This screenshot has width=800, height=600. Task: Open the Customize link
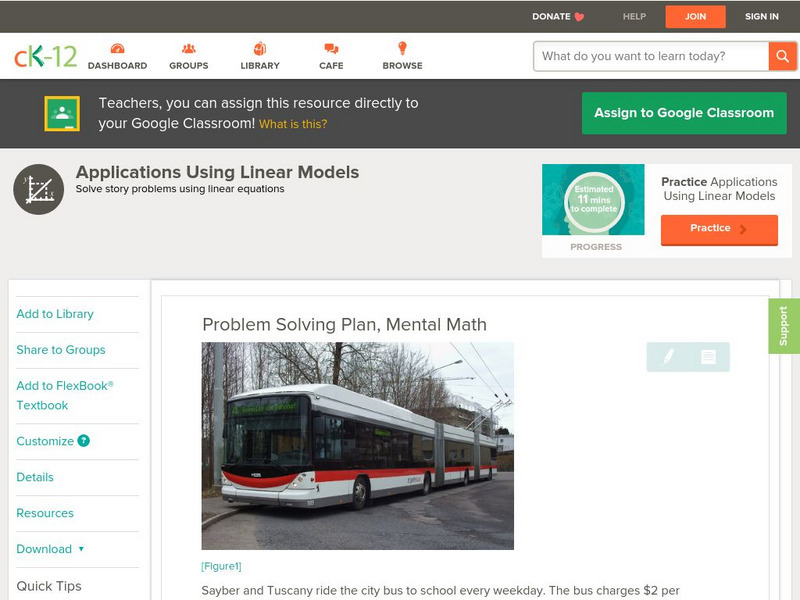click(x=45, y=441)
